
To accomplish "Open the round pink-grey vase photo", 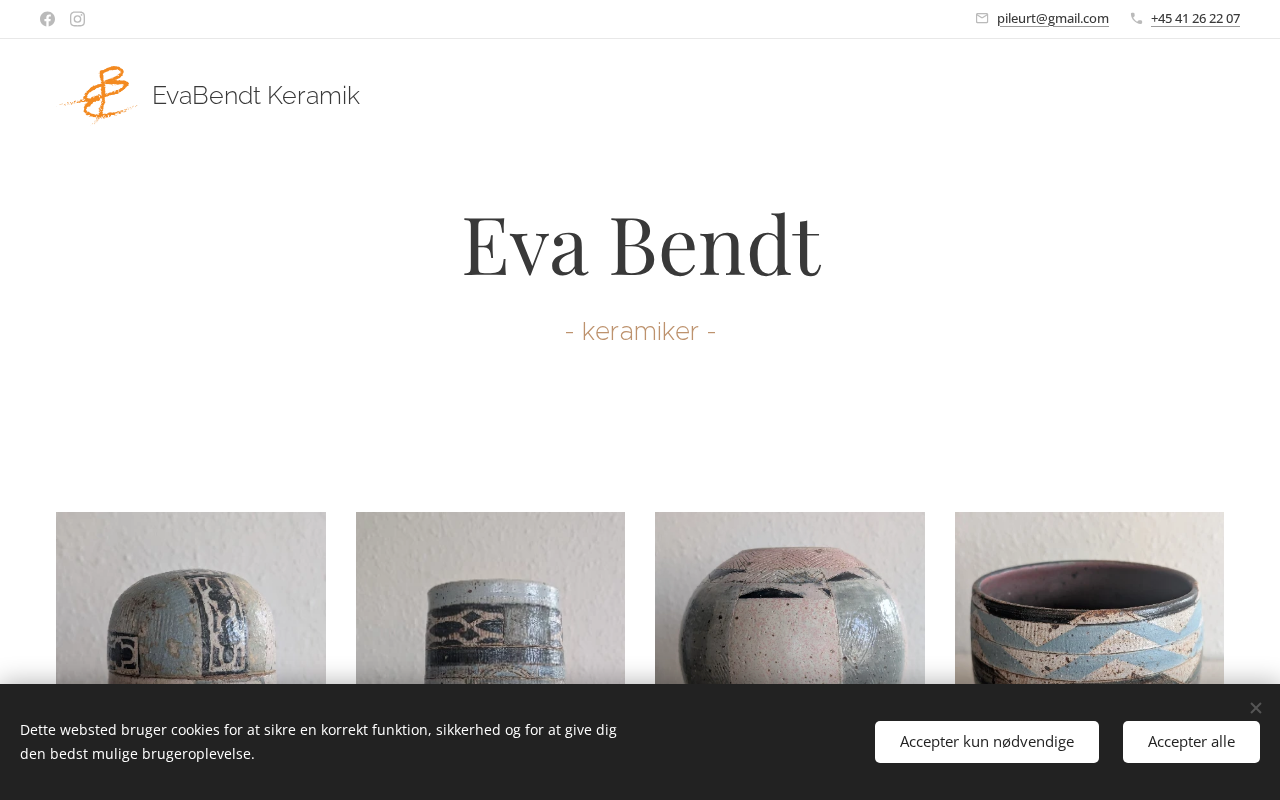I will coord(790,598).
